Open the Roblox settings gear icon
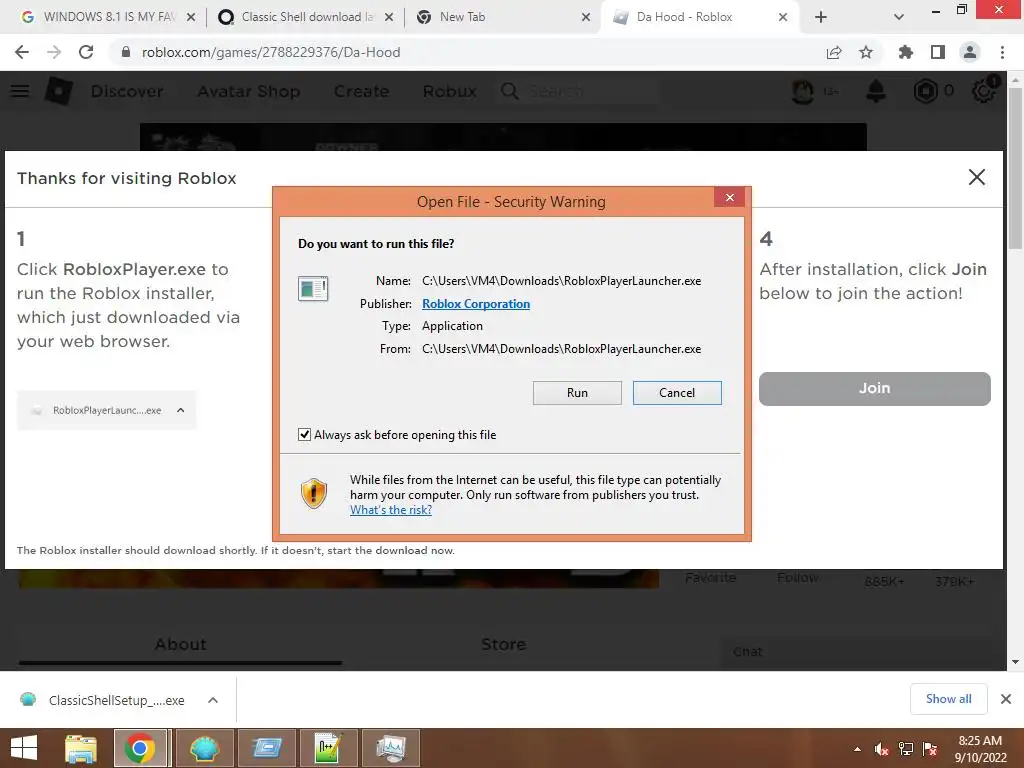The height and width of the screenshot is (768, 1024). pos(984,91)
